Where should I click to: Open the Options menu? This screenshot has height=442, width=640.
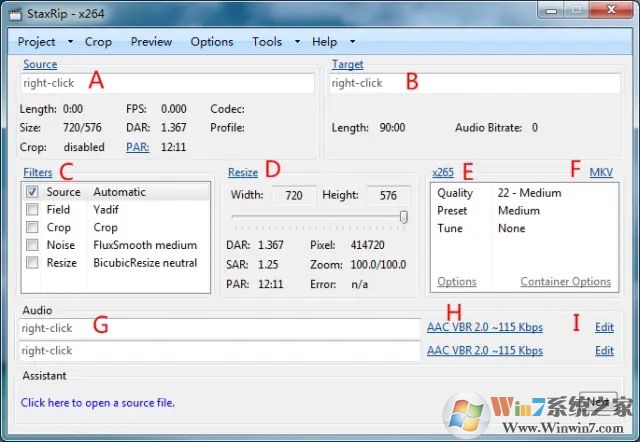[212, 42]
